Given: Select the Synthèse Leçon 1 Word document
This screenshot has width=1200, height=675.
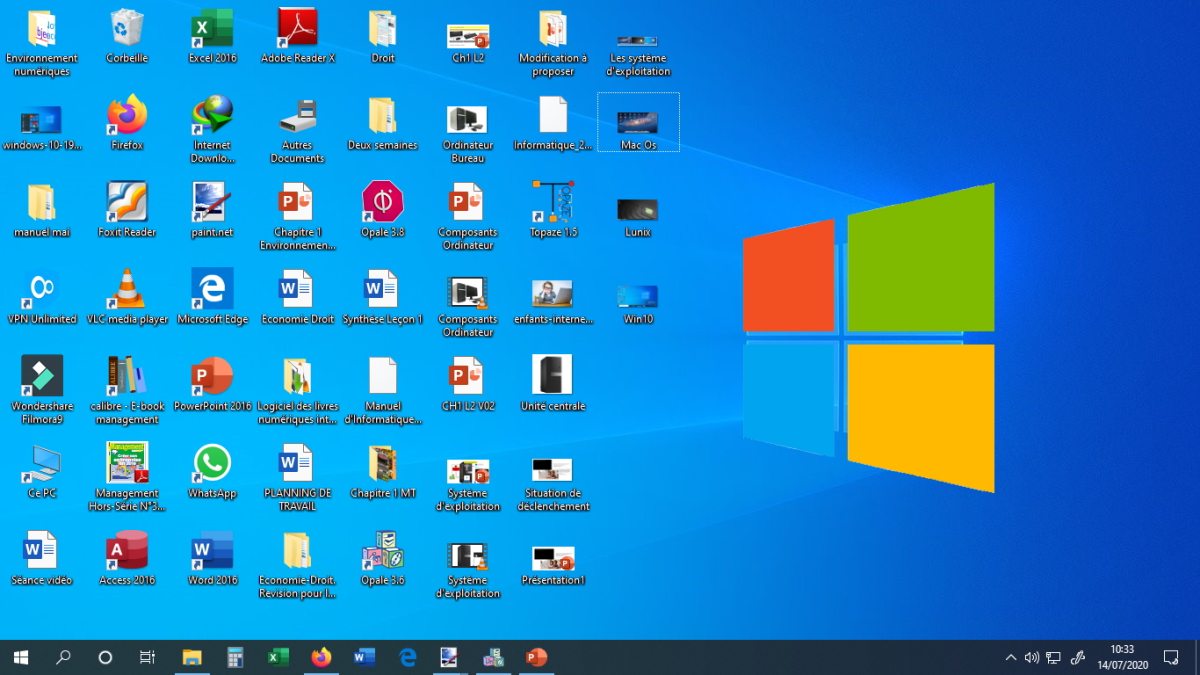Looking at the screenshot, I should pyautogui.click(x=382, y=298).
